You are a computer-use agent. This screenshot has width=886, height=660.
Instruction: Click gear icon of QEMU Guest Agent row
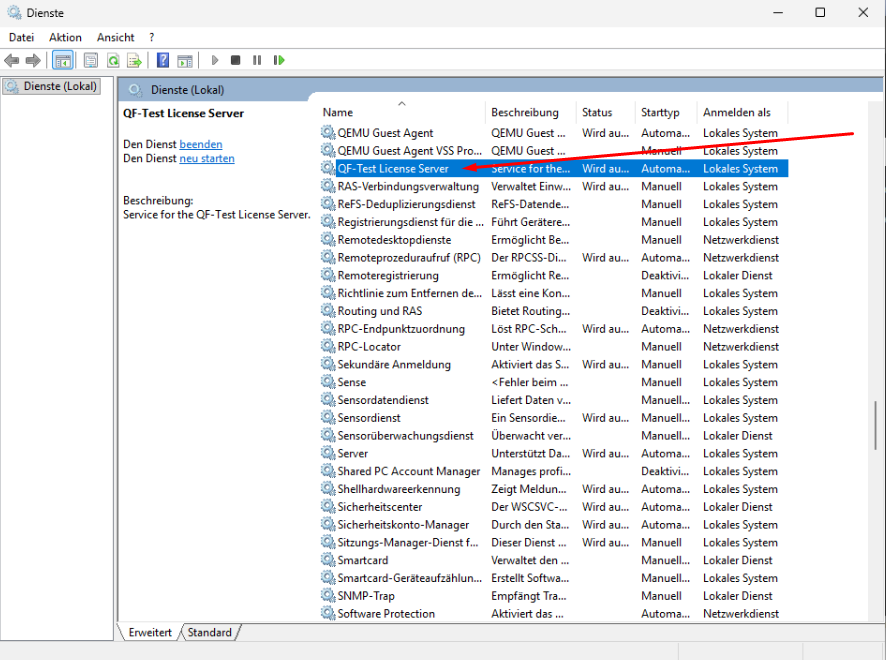point(328,133)
